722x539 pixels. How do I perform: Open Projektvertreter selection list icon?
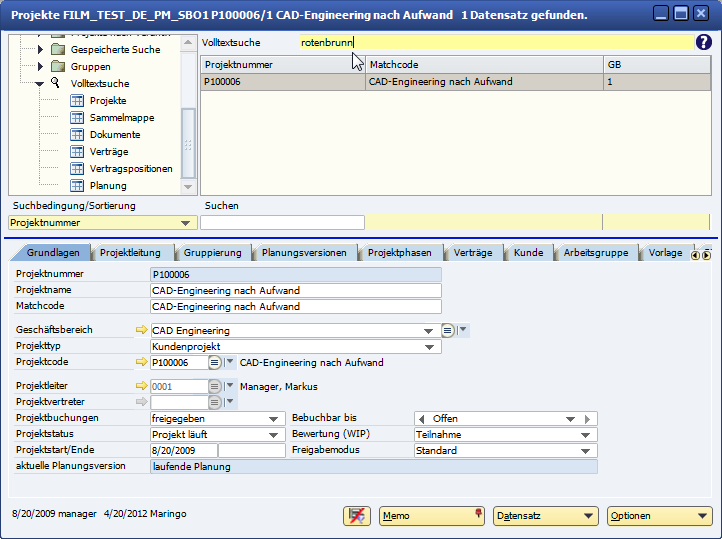pos(215,402)
